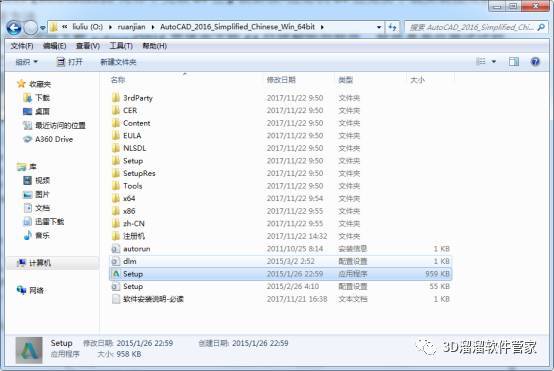The image size is (554, 371).
Task: Click the 软件安装说明-必读 text file icon
Action: click(116, 299)
